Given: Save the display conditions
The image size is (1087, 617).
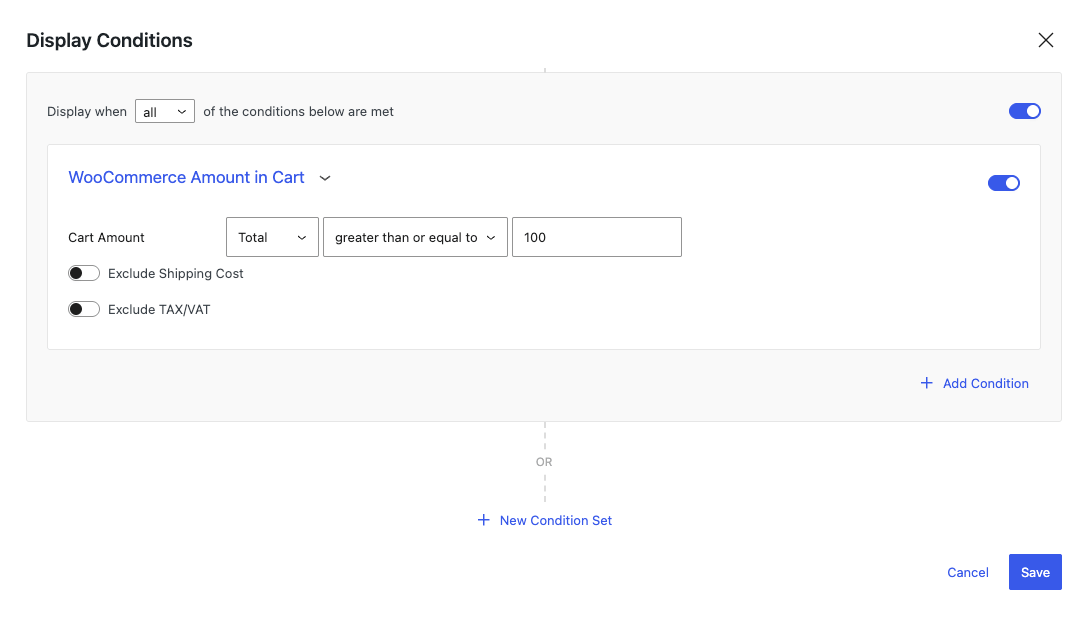Looking at the screenshot, I should point(1035,572).
